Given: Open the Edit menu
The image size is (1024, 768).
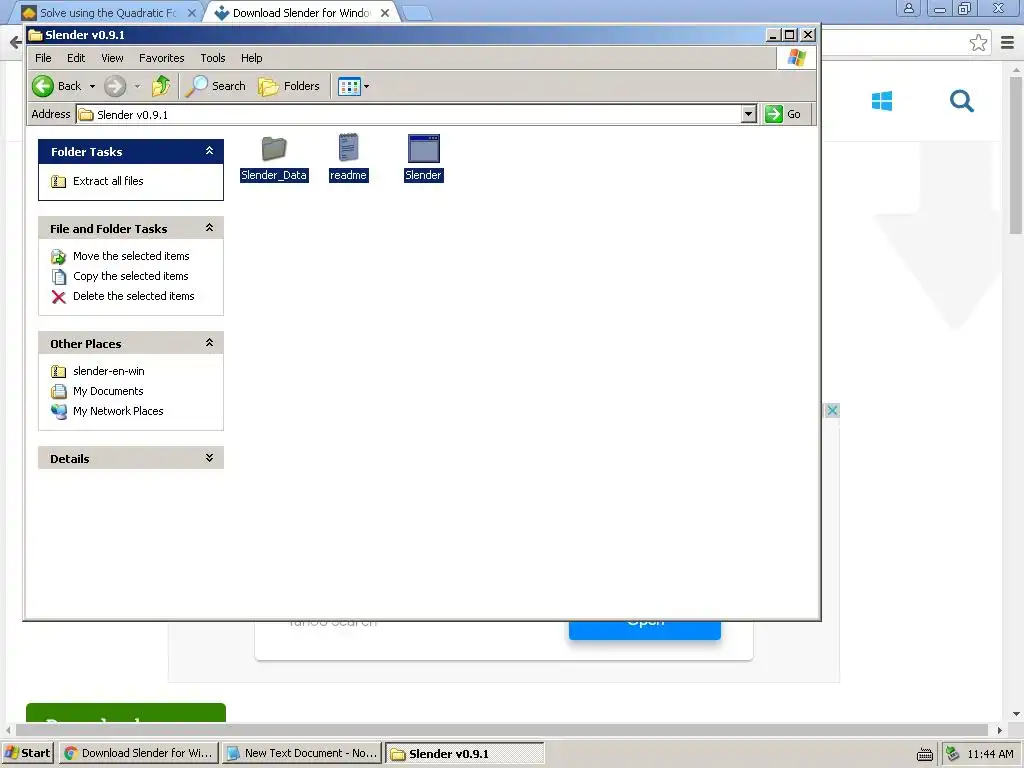Looking at the screenshot, I should [76, 58].
